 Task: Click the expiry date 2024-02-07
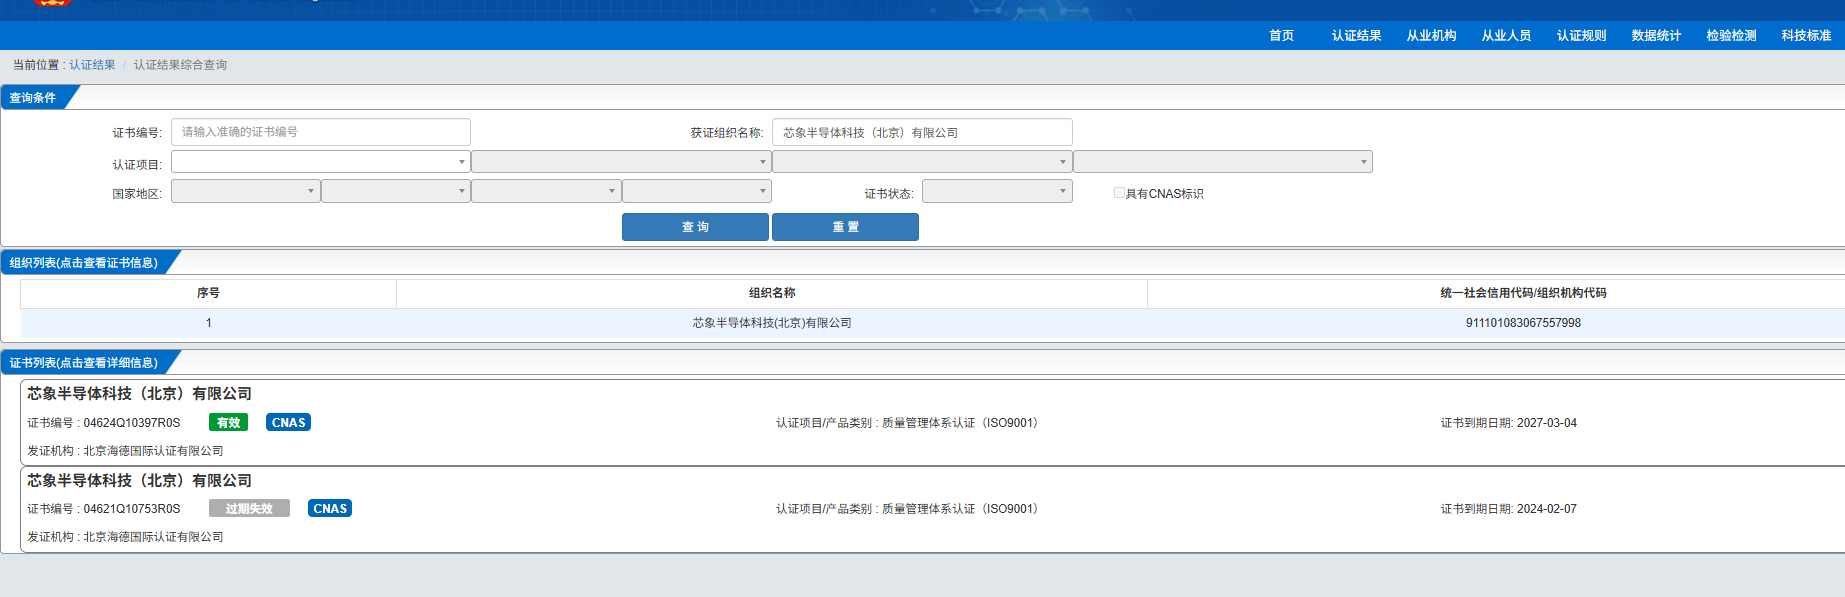1547,509
